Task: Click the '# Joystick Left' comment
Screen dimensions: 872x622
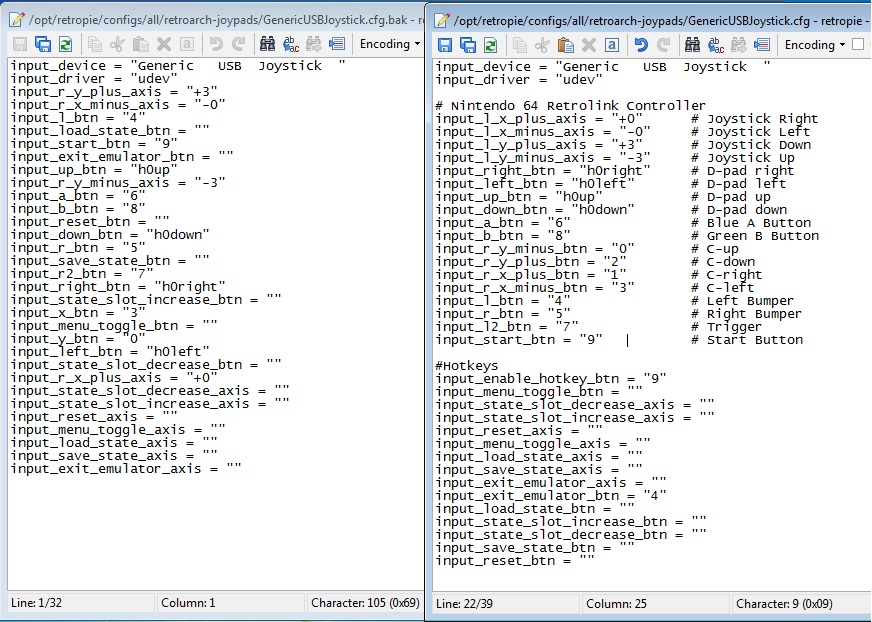Action: click(x=751, y=131)
